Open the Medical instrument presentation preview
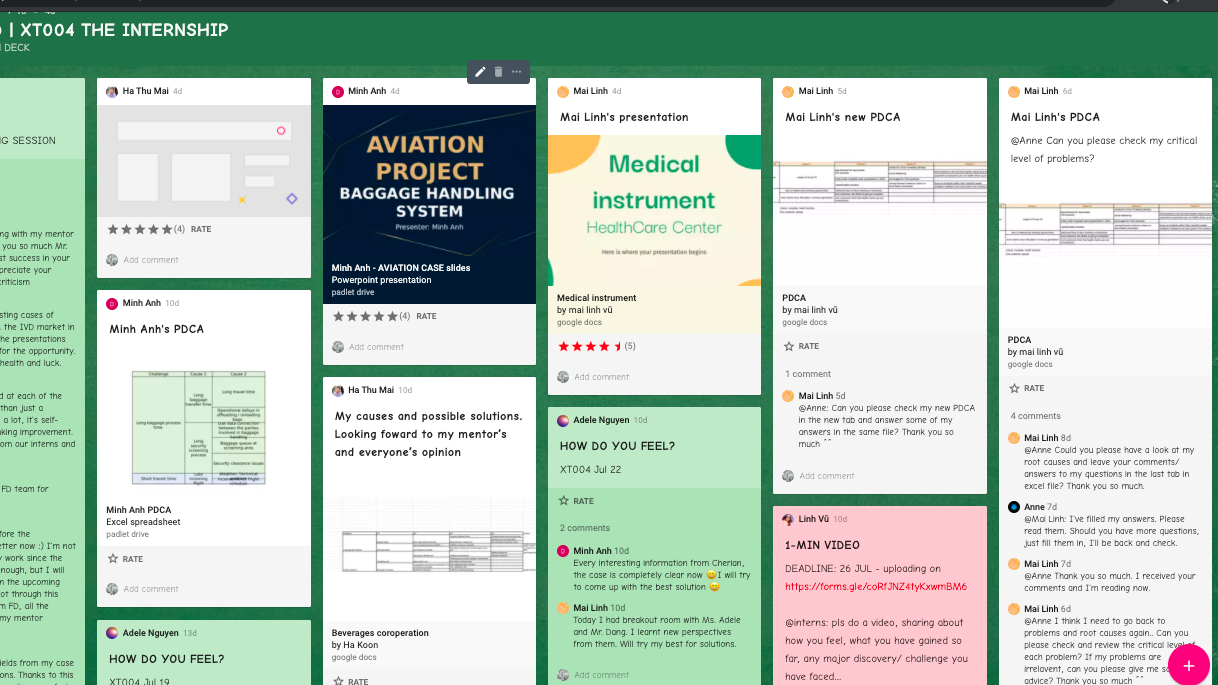This screenshot has width=1218, height=685. click(x=654, y=208)
